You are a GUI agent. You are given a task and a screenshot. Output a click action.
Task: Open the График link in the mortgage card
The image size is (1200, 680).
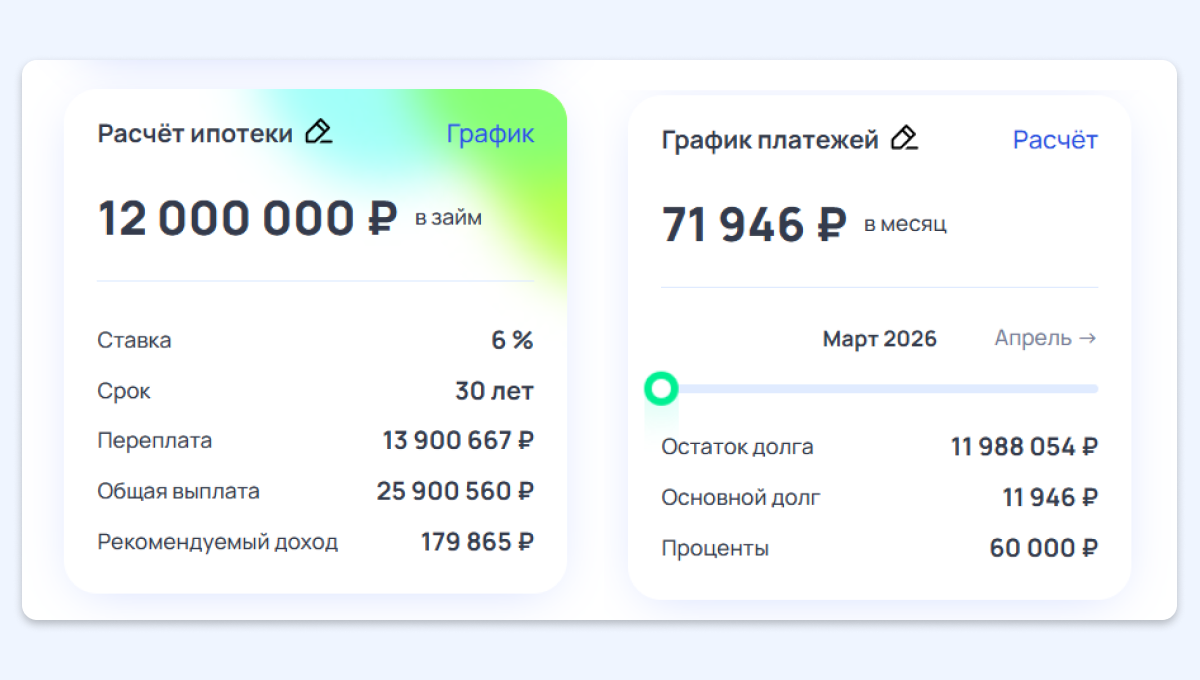[490, 133]
